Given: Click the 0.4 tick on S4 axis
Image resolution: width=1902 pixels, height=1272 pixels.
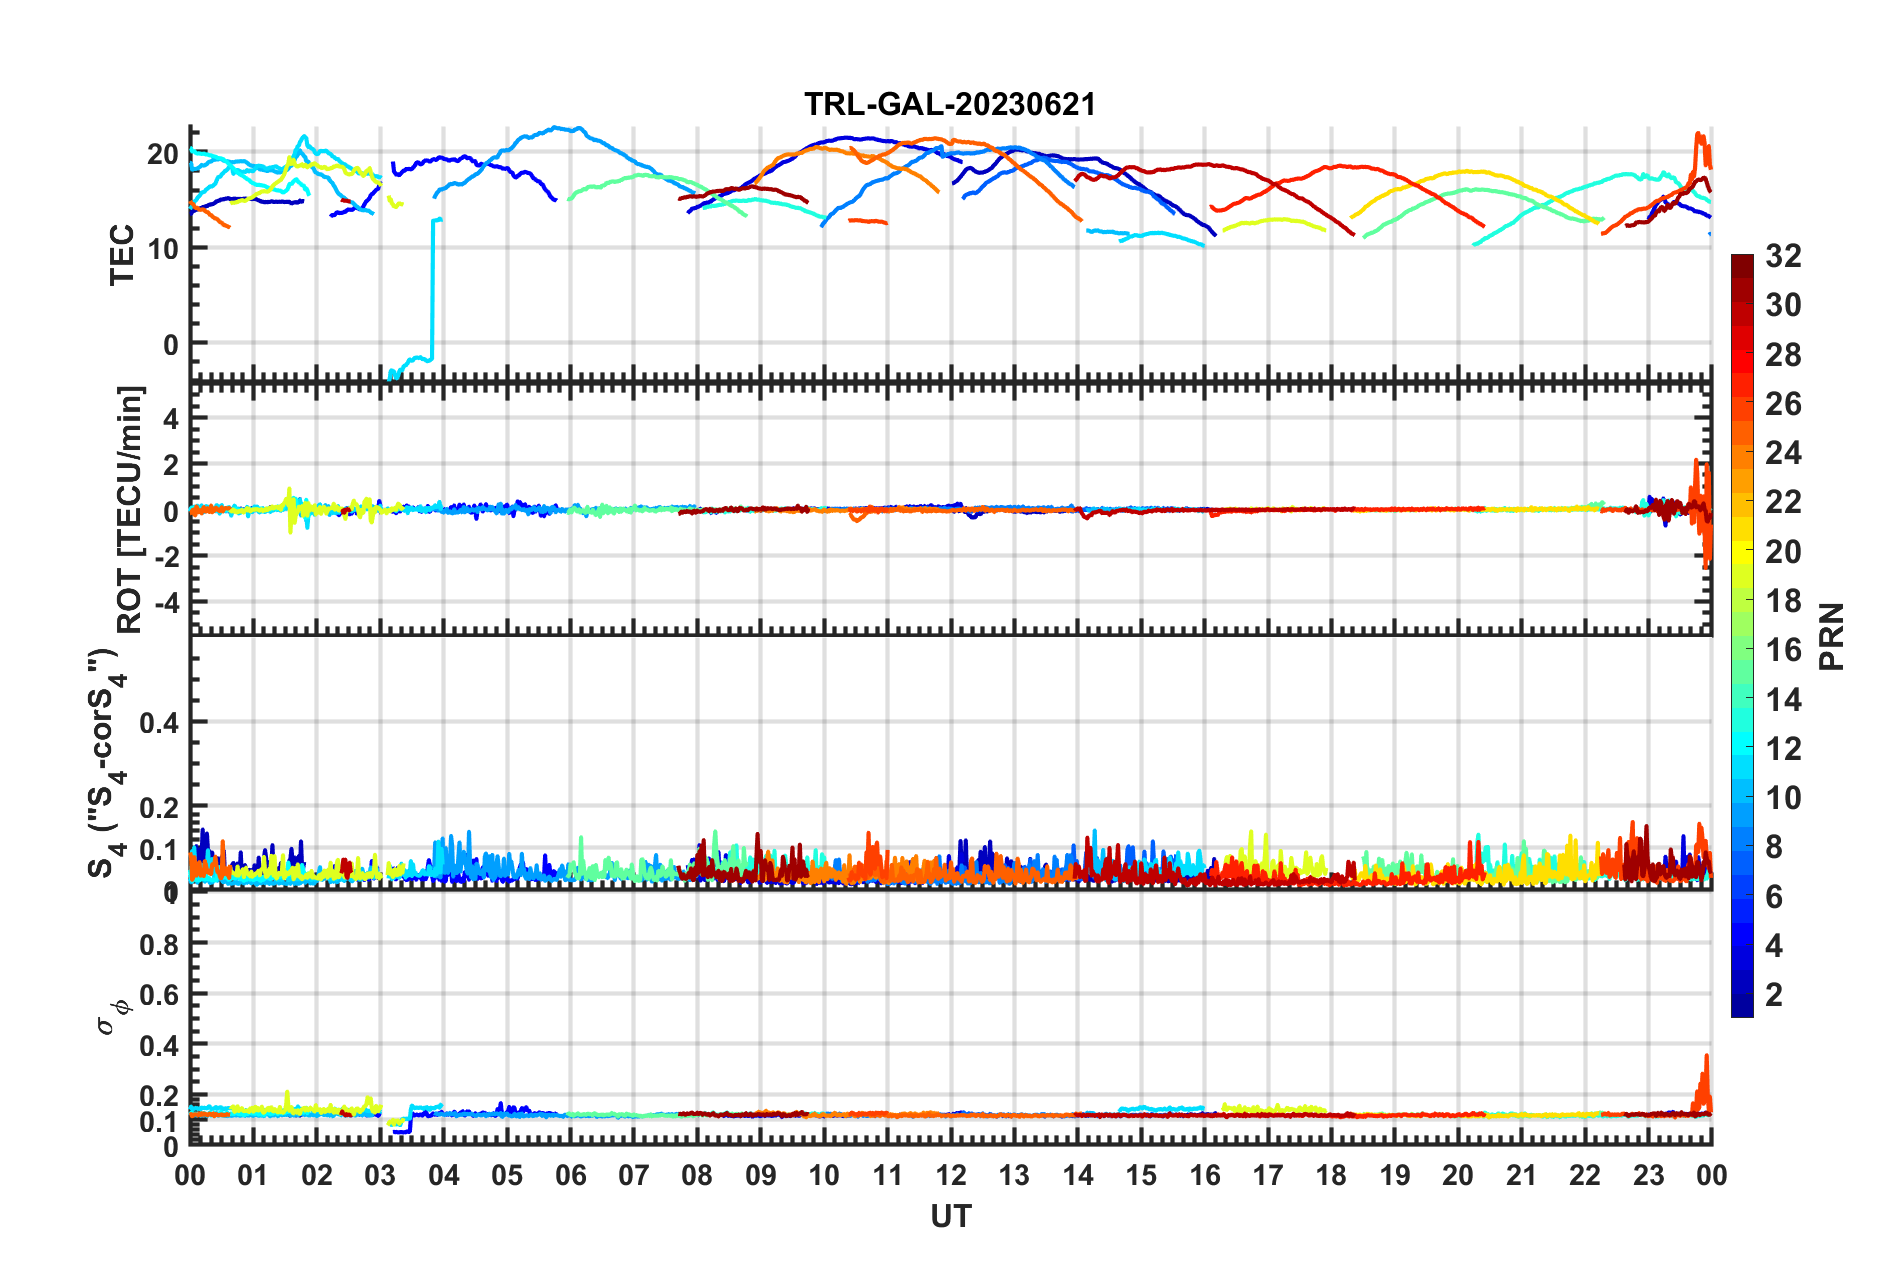Looking at the screenshot, I should (x=159, y=722).
